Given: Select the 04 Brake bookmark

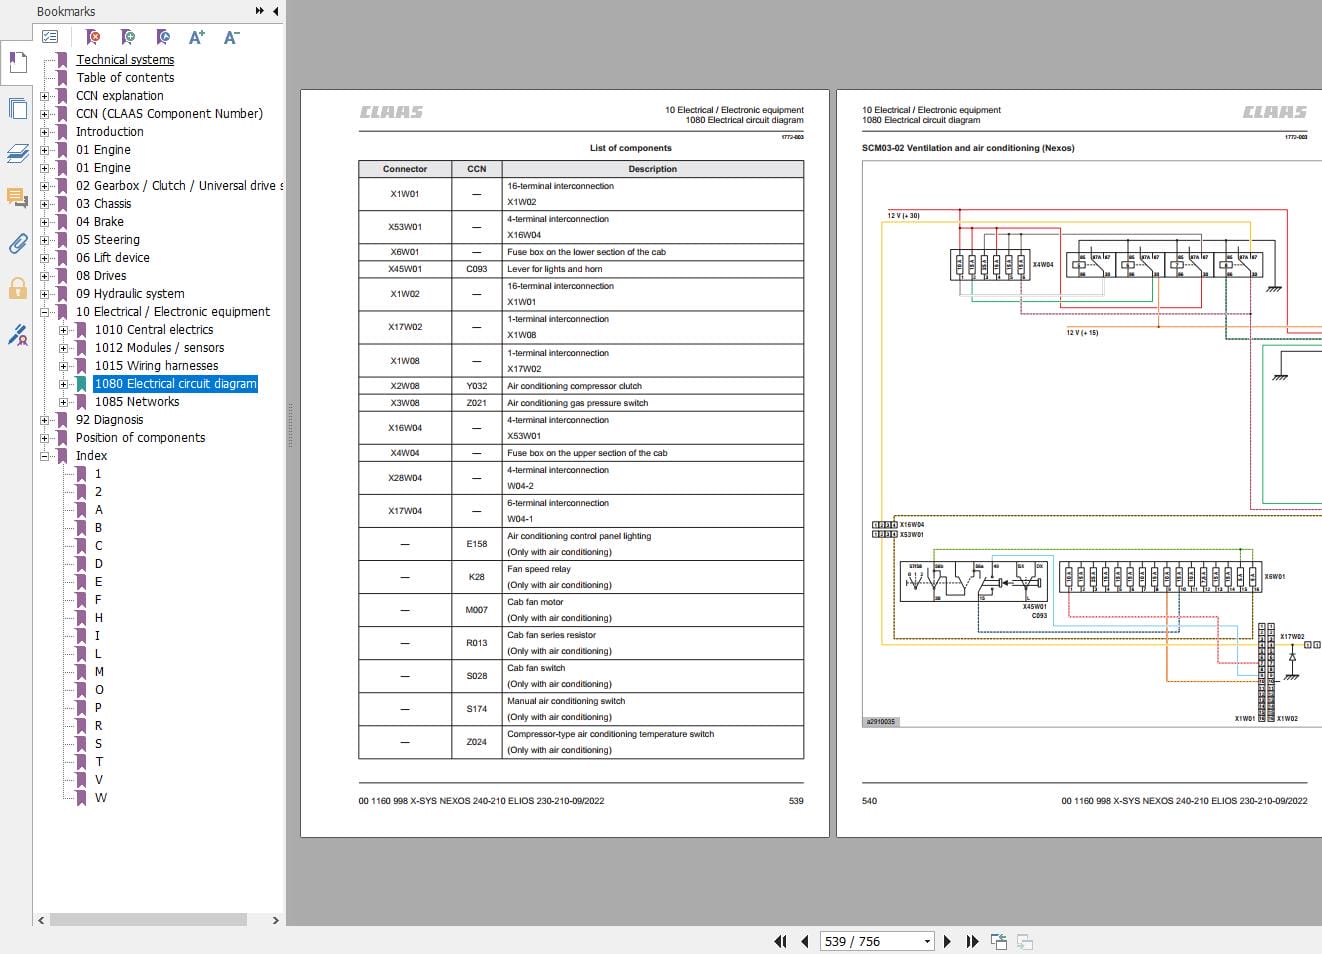Looking at the screenshot, I should pos(100,222).
